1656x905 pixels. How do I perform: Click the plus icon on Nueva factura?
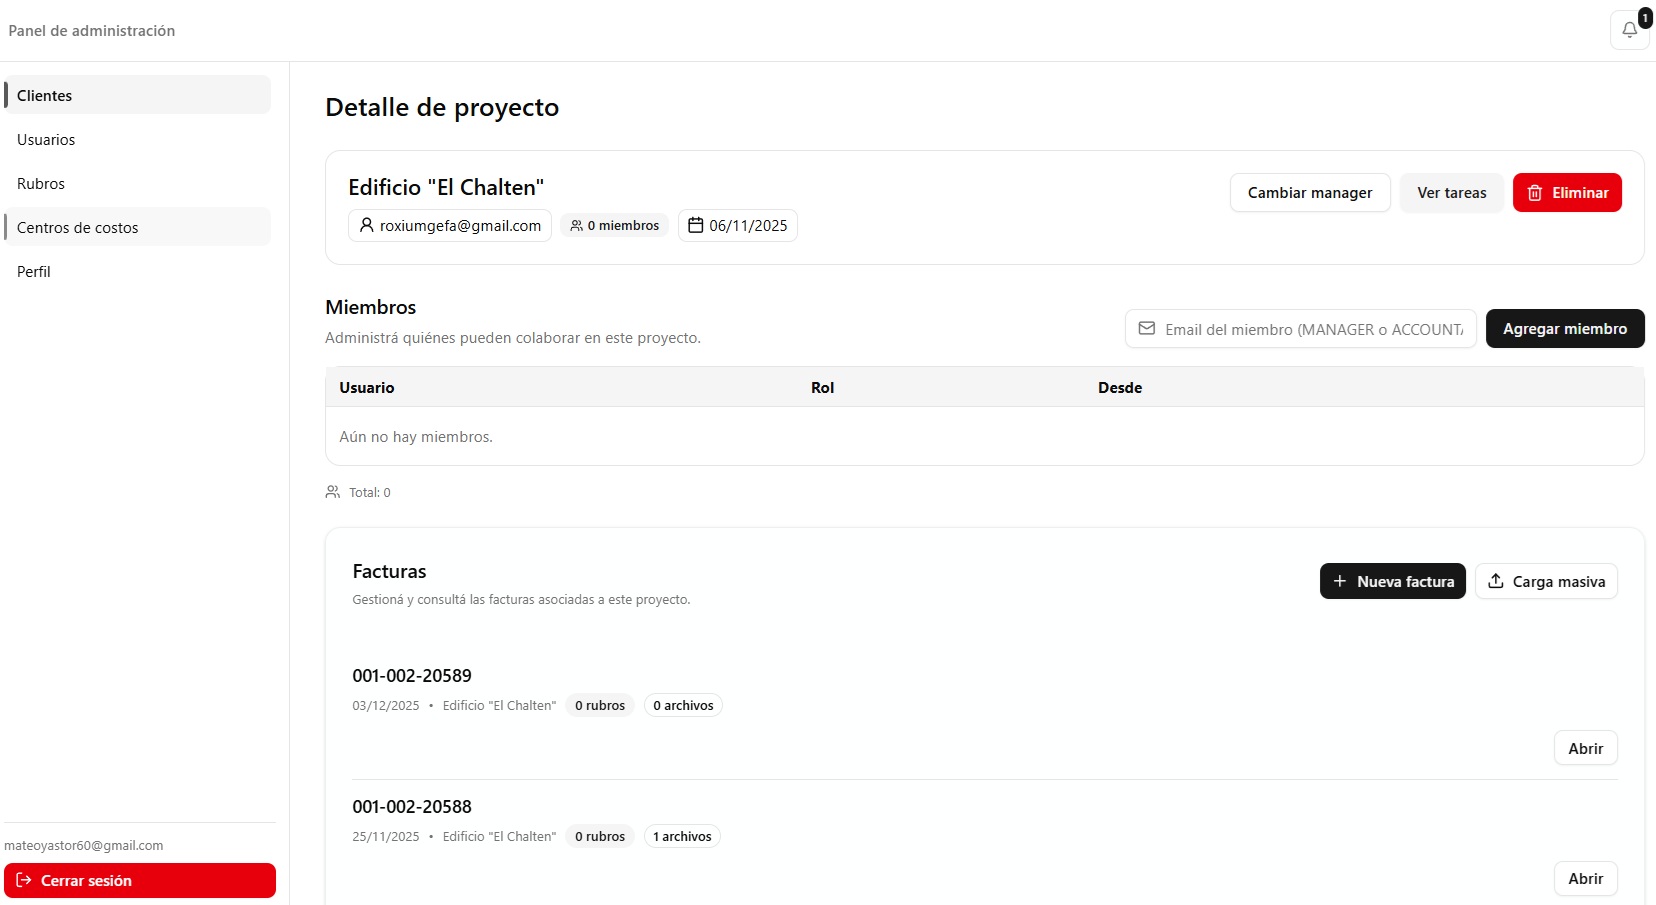click(x=1342, y=581)
